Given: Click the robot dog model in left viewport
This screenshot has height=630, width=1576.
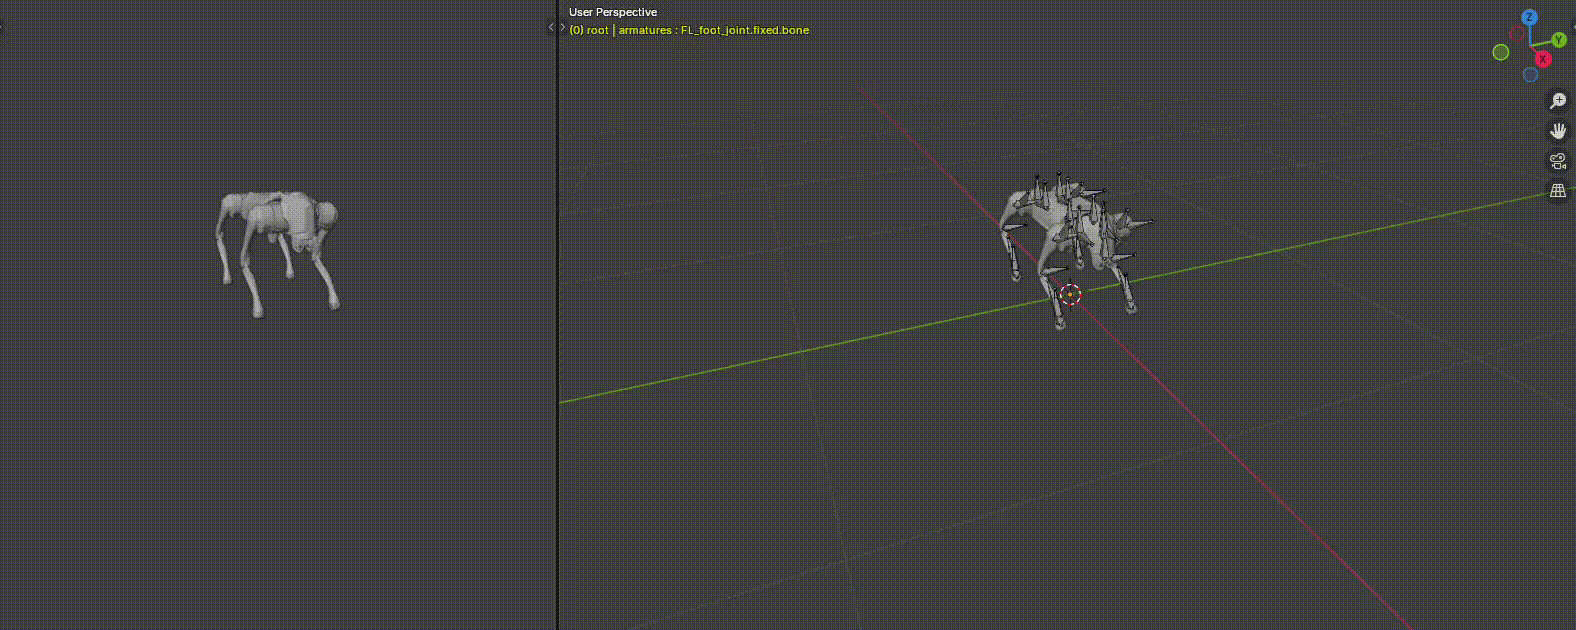Looking at the screenshot, I should pyautogui.click(x=278, y=254).
